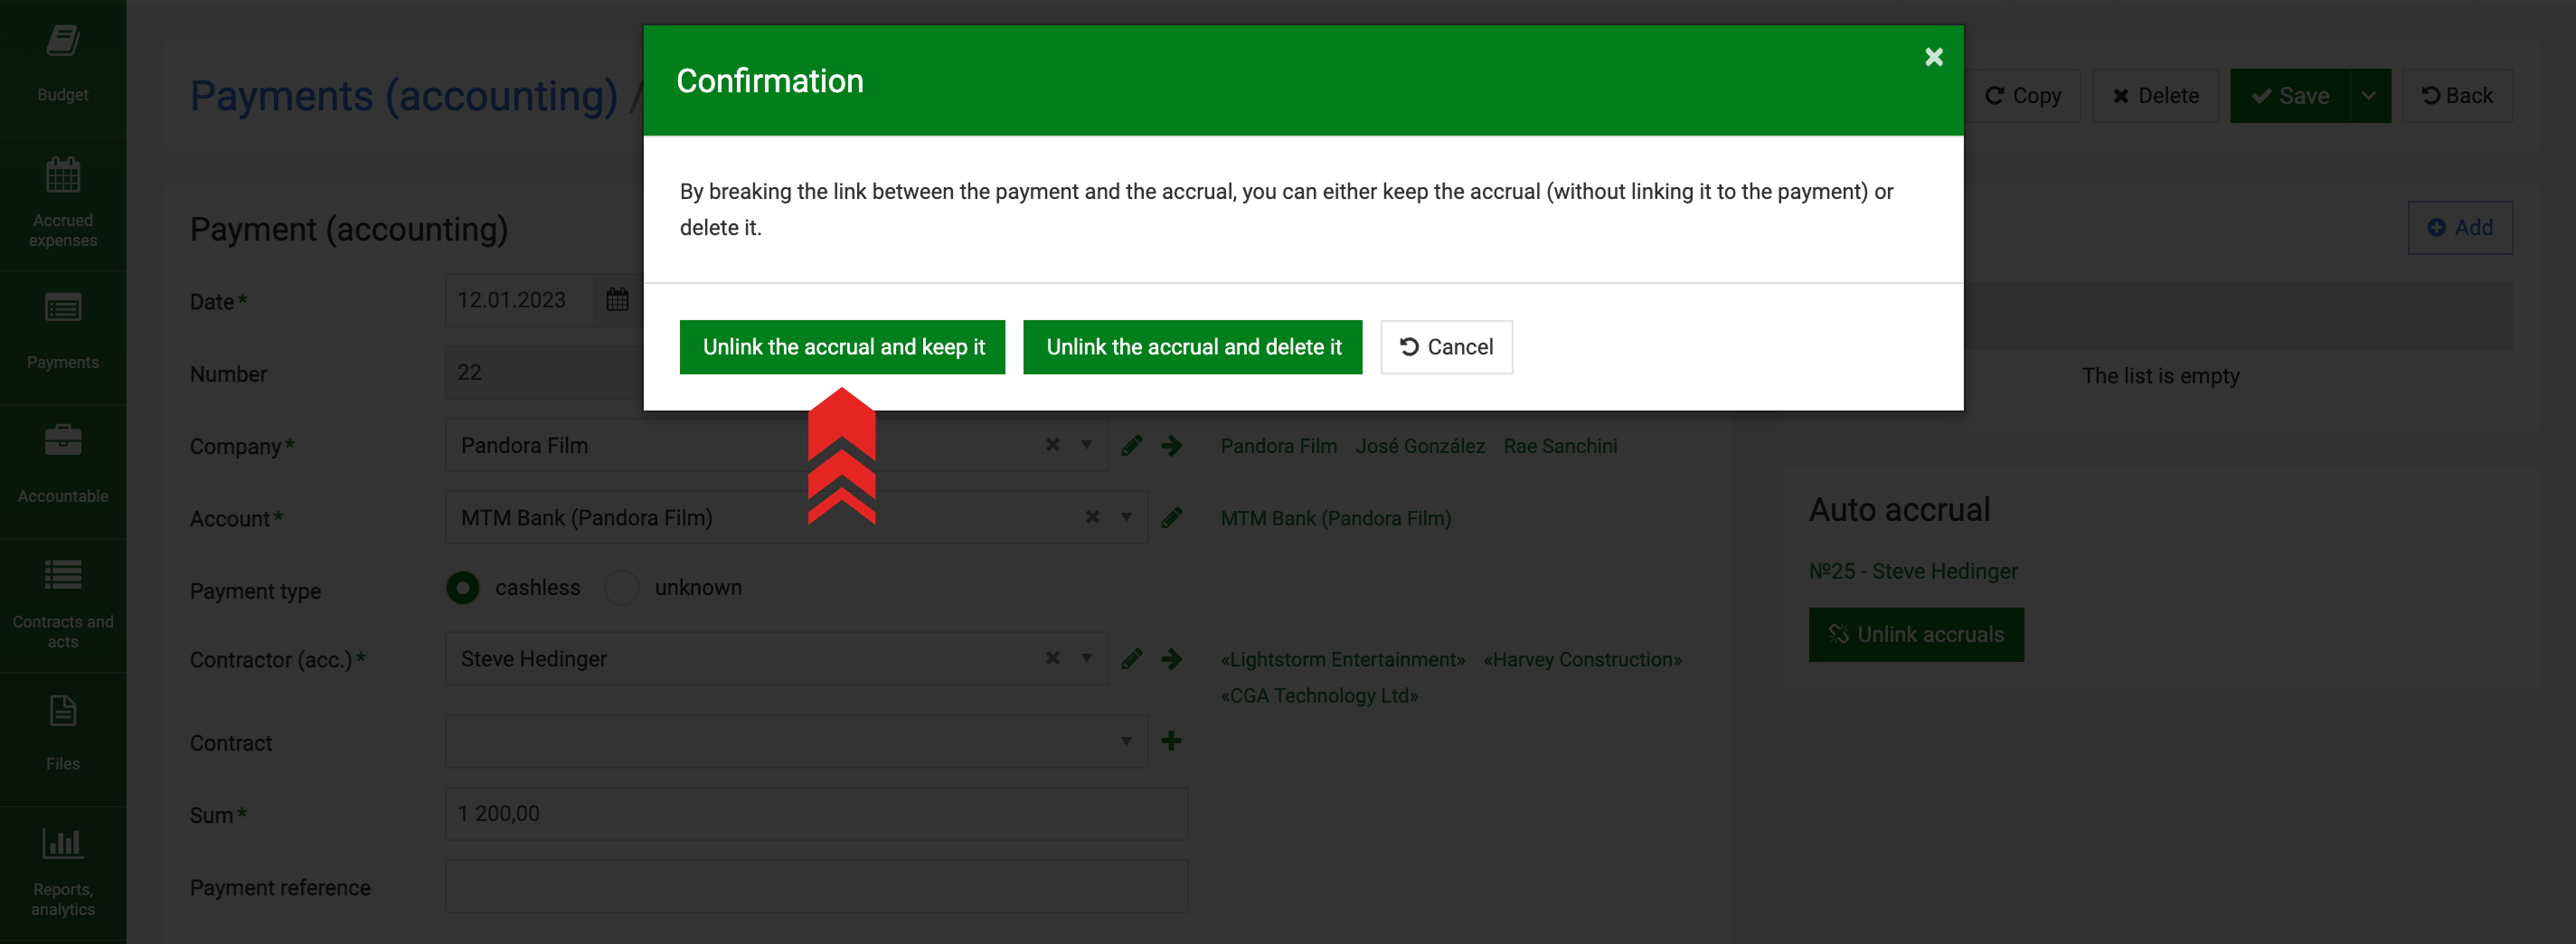This screenshot has width=2576, height=944.
Task: Focus the Payment reference field
Action: tap(816, 885)
